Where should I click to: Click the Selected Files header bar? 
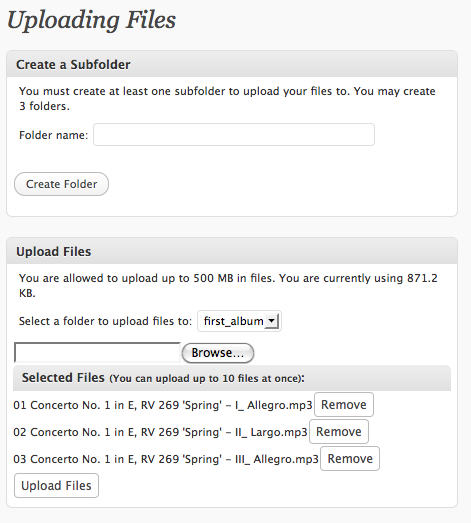pos(232,378)
